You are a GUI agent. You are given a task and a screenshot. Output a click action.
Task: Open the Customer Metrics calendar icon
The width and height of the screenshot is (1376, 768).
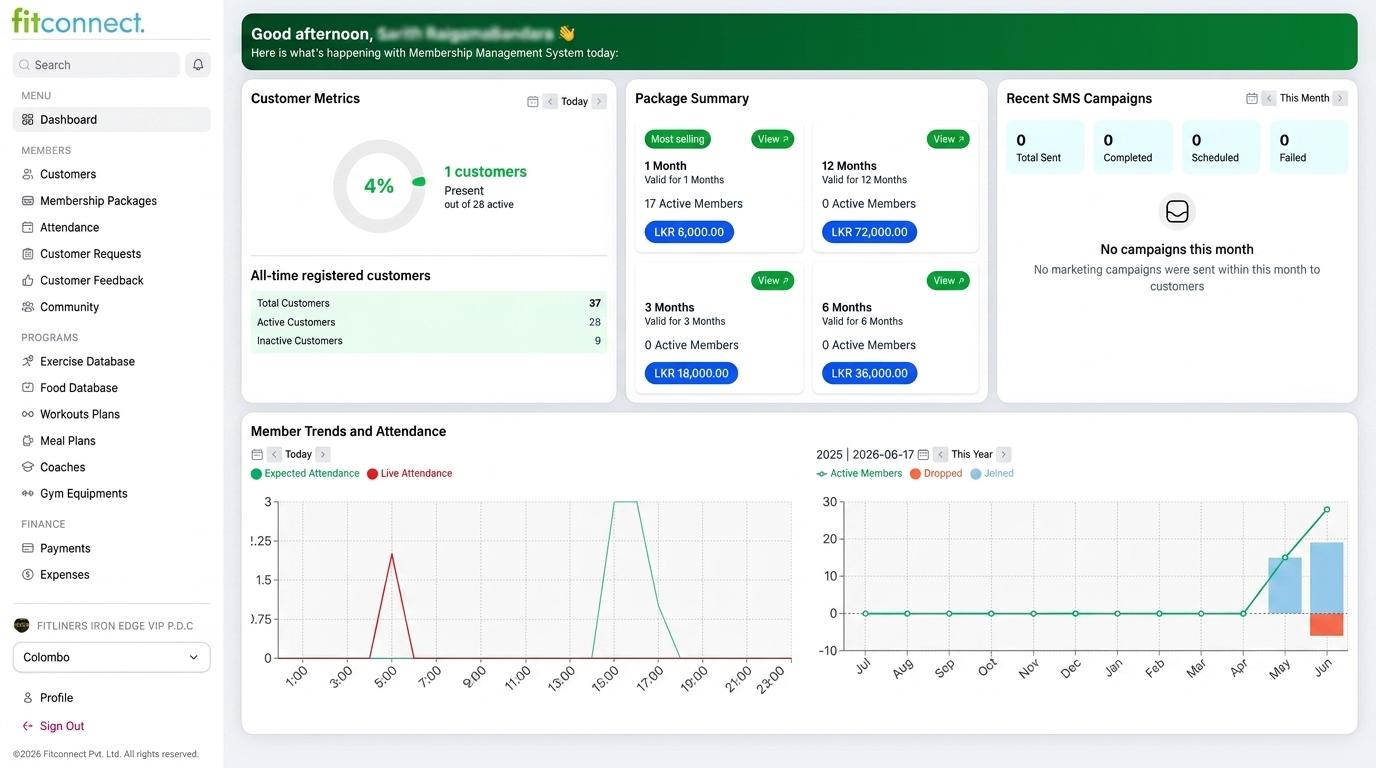point(532,101)
